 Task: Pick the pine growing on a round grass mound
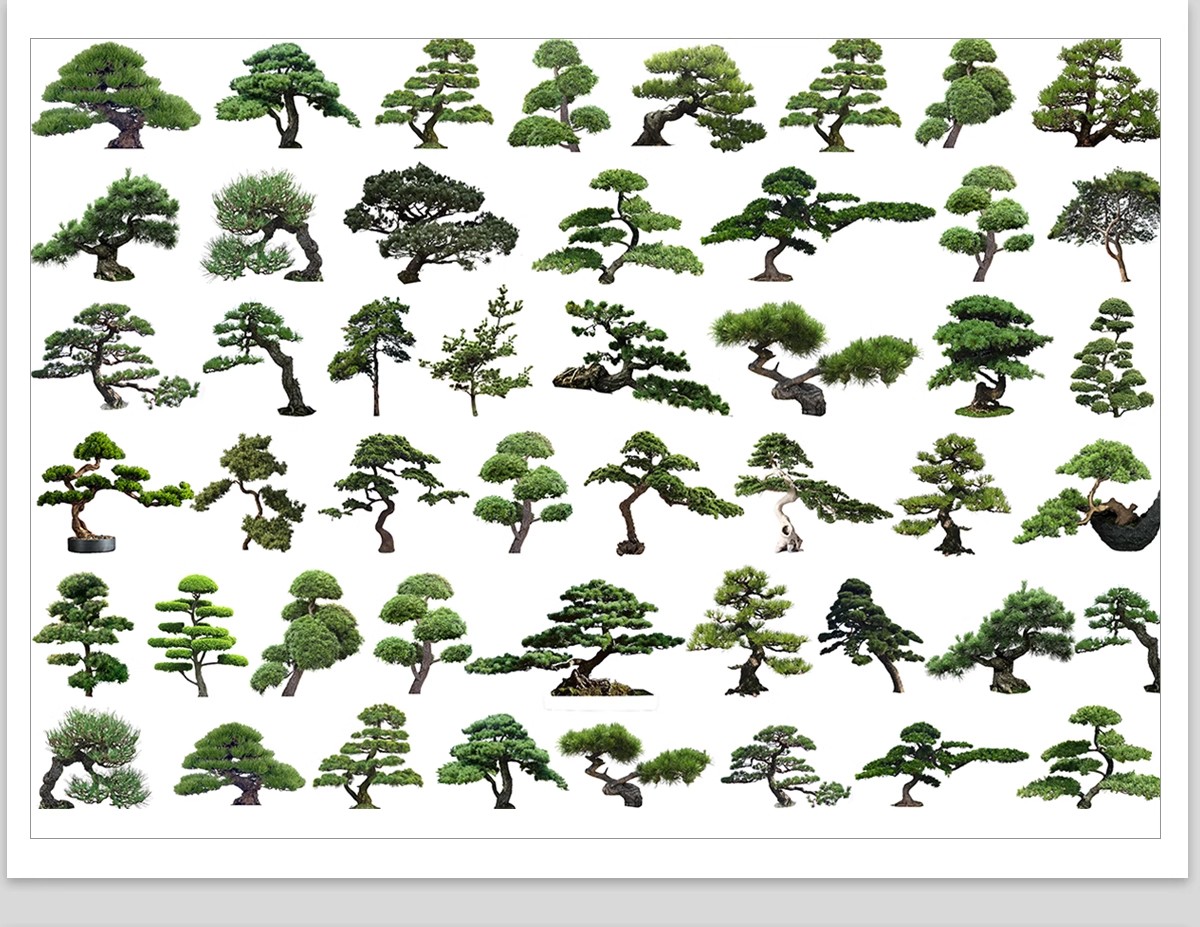click(x=988, y=356)
